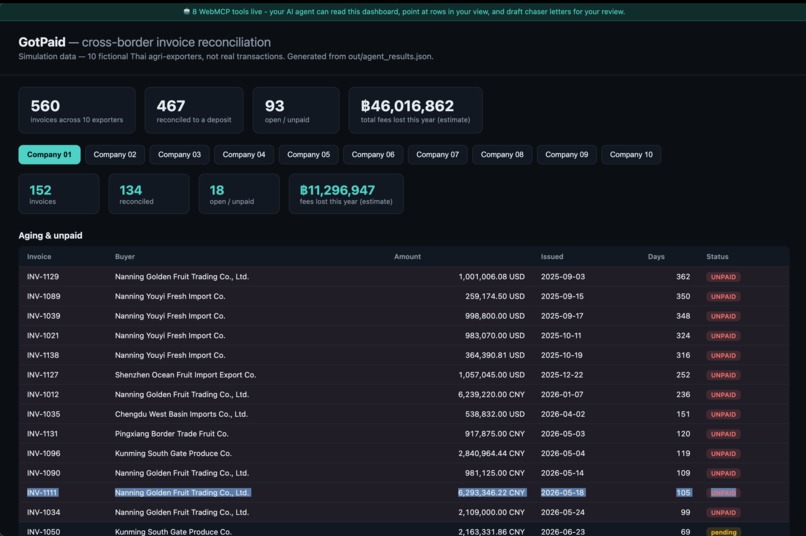Click the Days column header
This screenshot has height=536, width=806.
coord(656,256)
